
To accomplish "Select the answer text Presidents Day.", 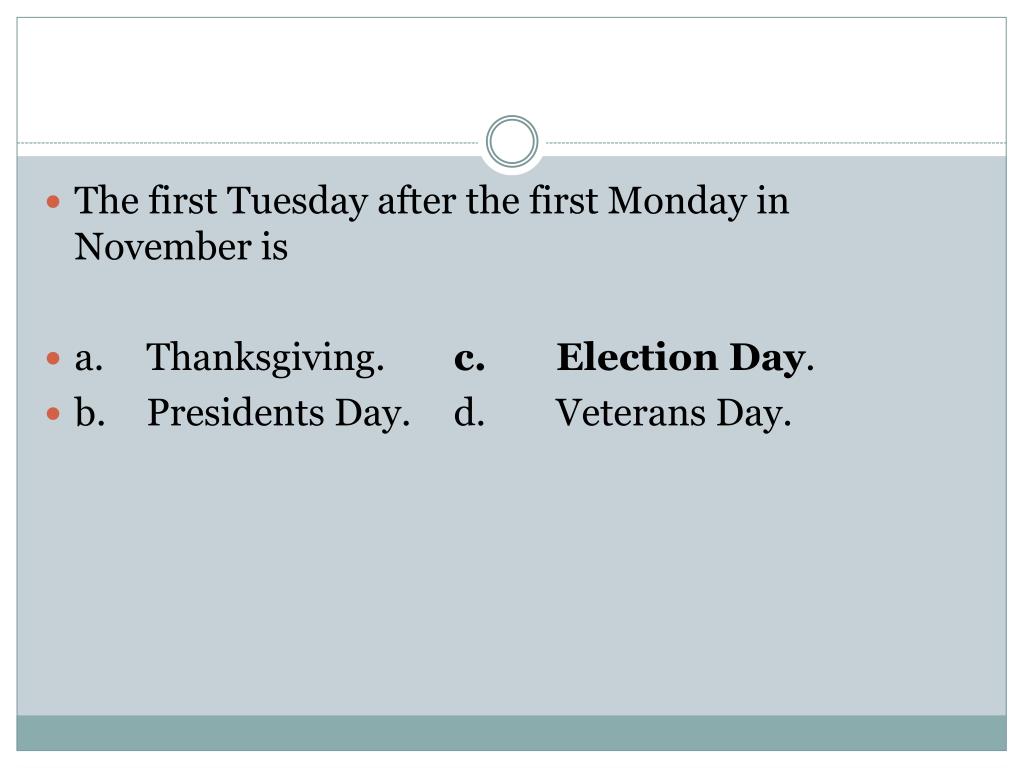I will pos(278,413).
